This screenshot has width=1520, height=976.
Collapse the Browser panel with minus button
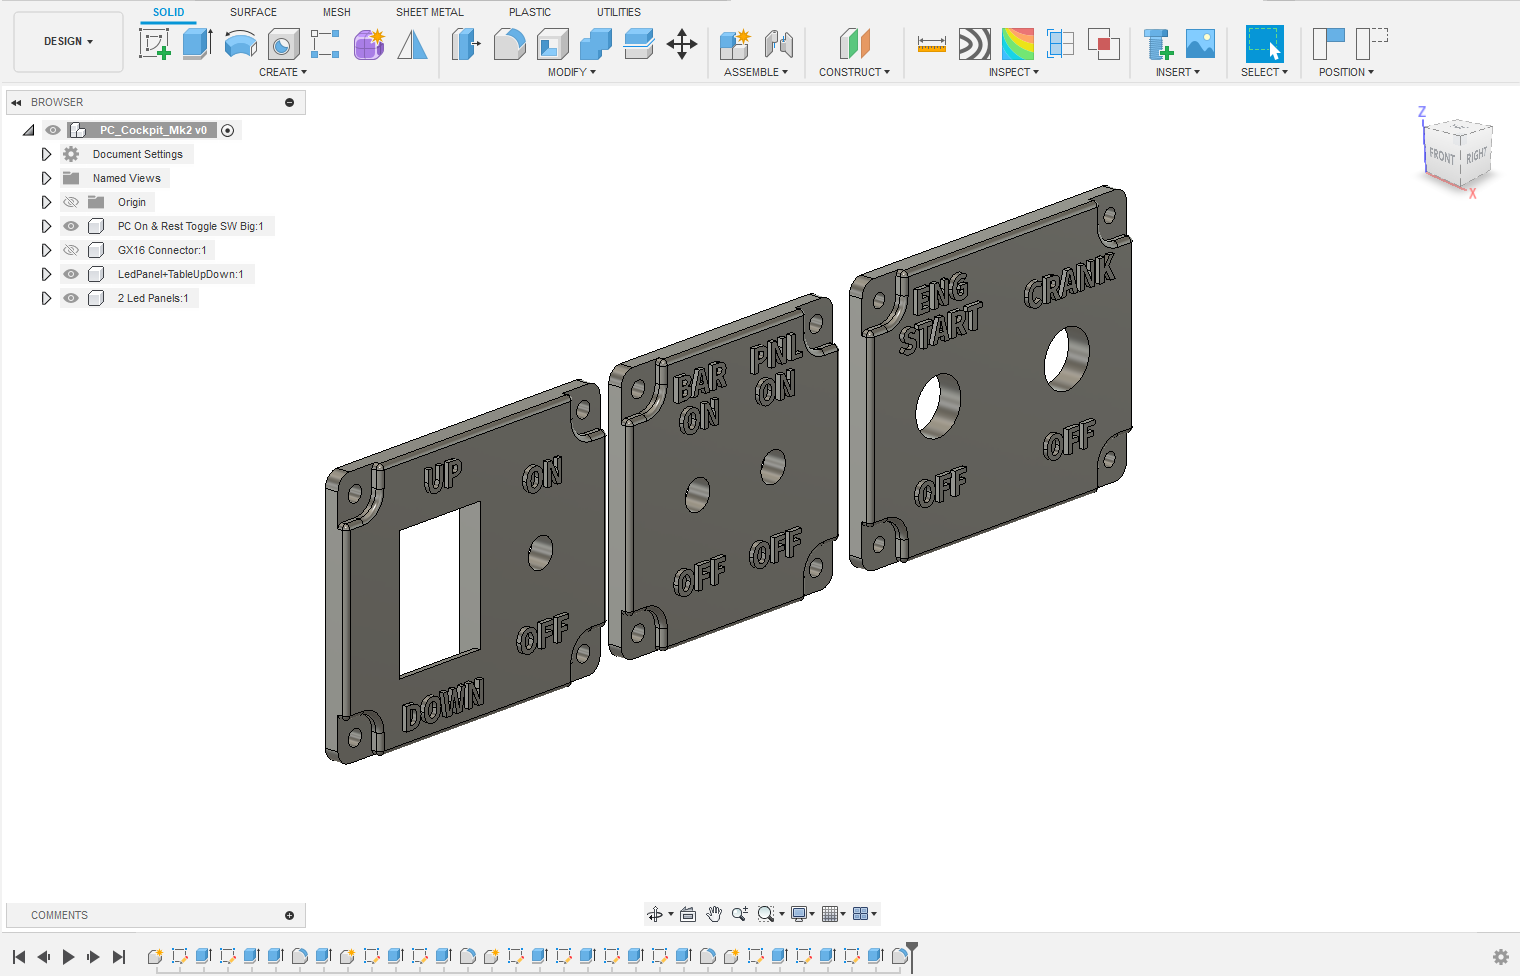point(289,102)
